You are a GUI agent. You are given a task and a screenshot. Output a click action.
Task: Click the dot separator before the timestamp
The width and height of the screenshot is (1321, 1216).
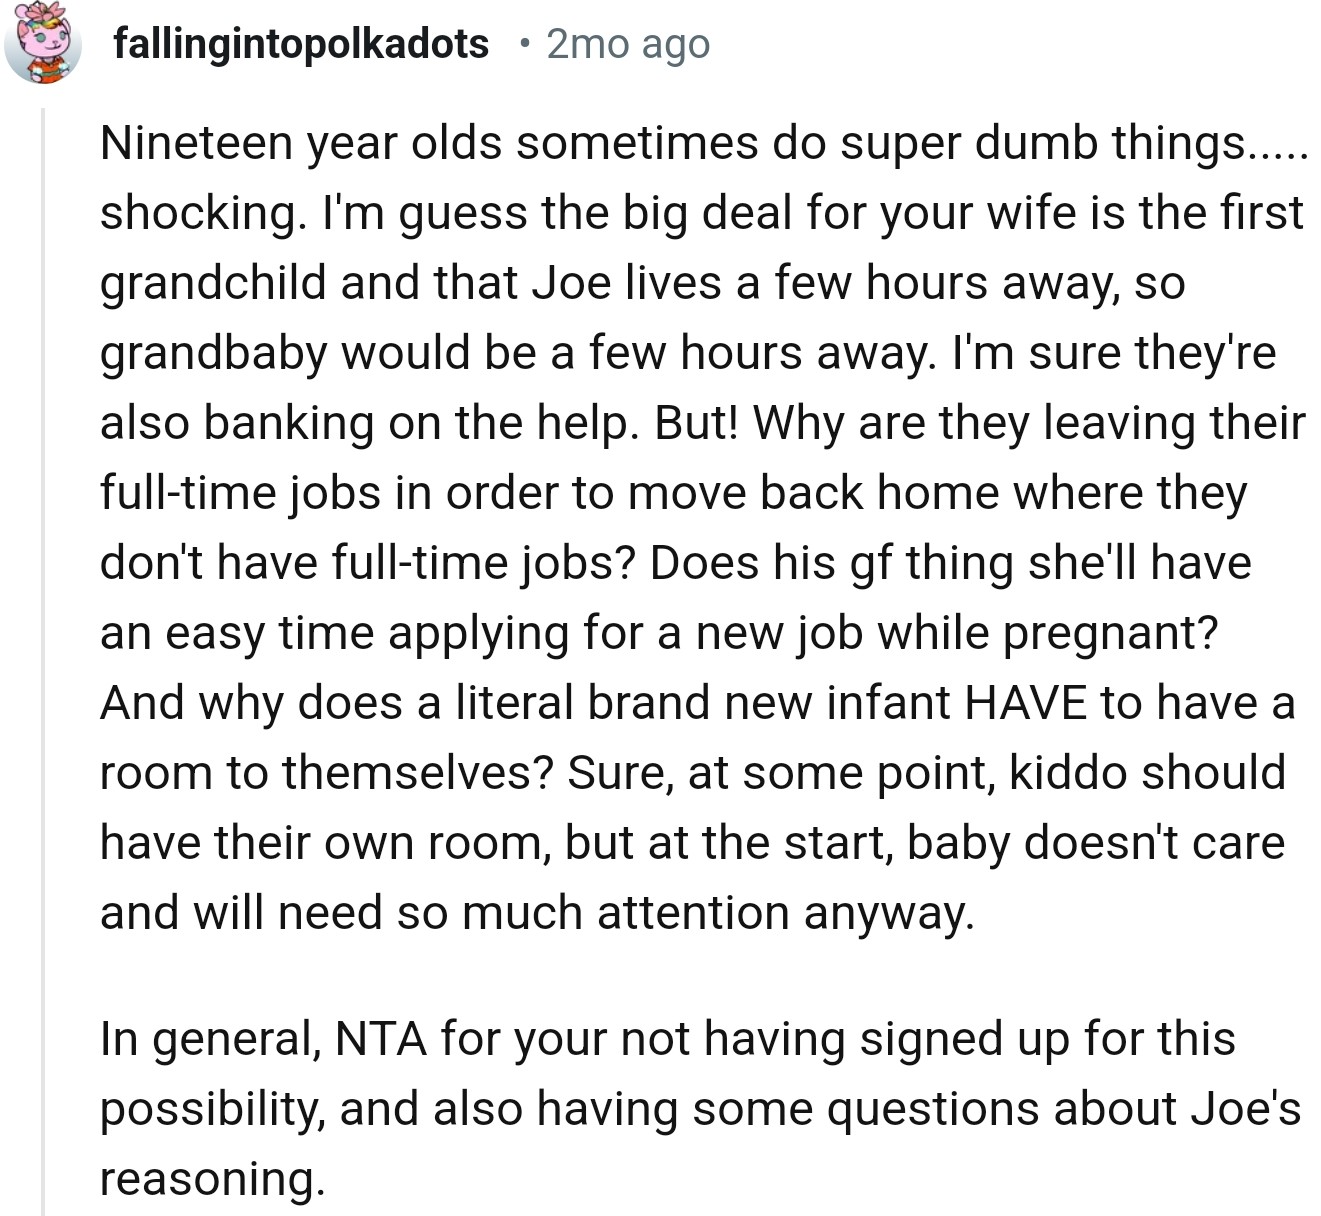[524, 44]
